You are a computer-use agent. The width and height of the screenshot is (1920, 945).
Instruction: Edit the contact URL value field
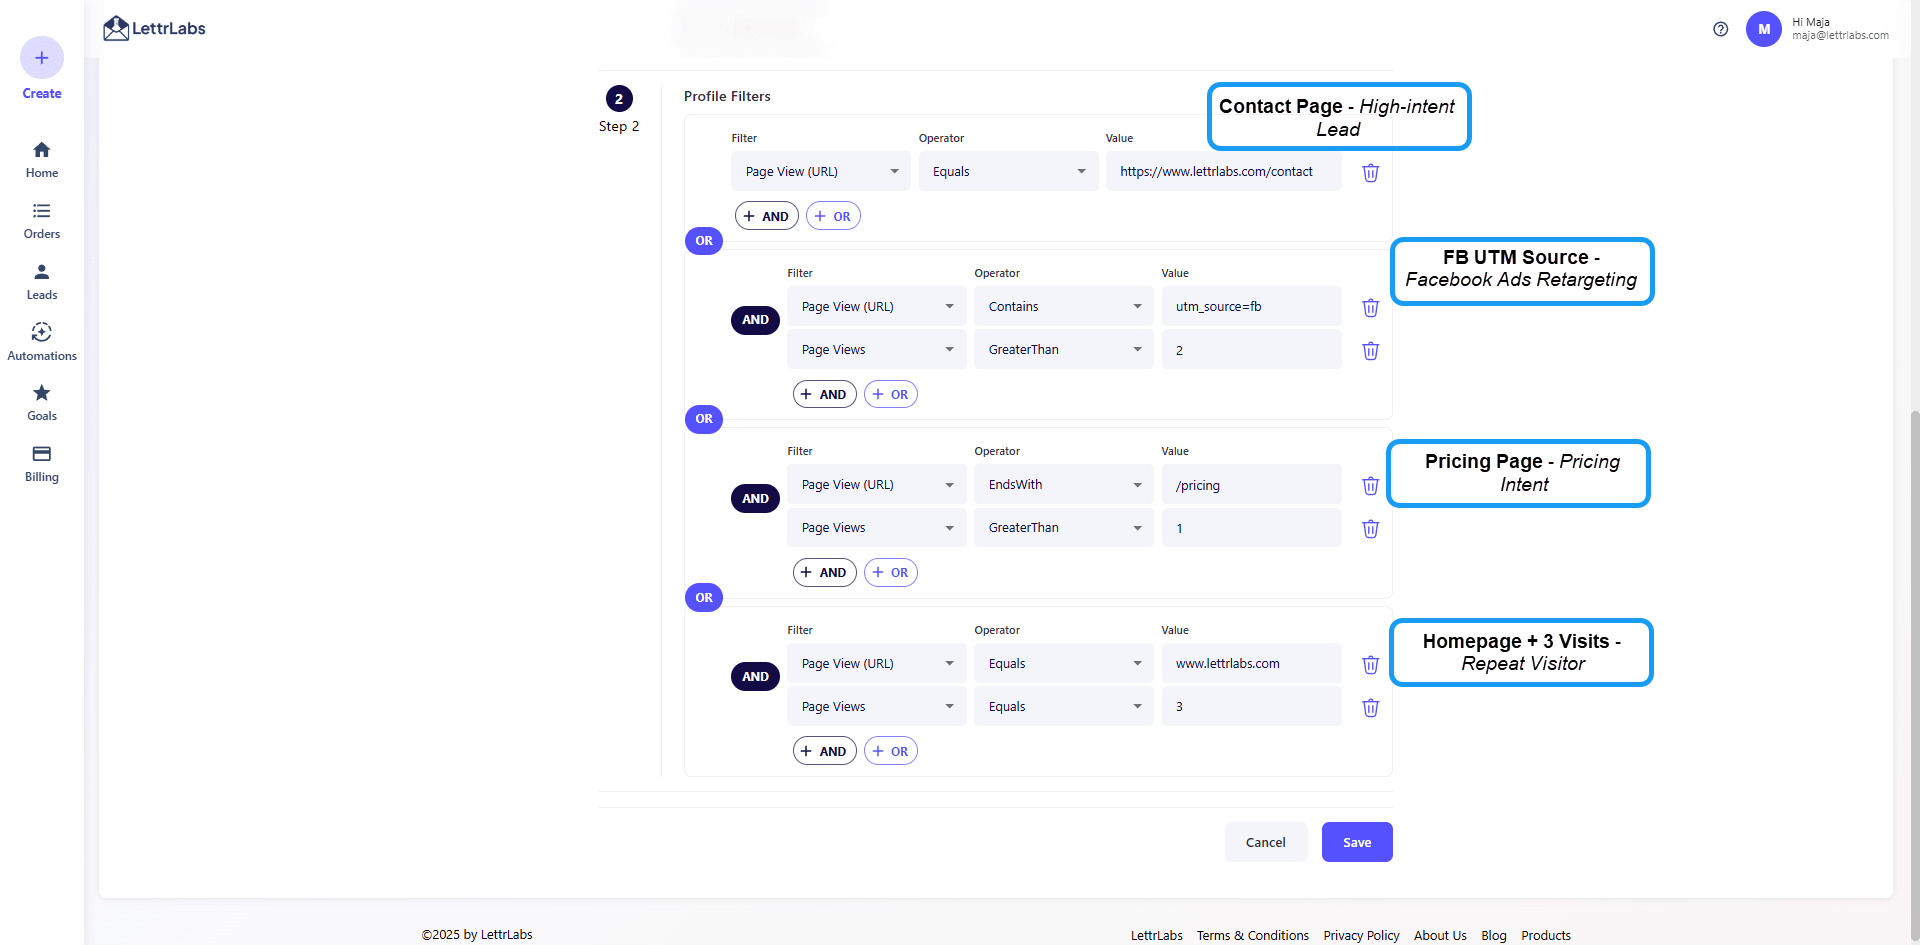[x=1224, y=171]
